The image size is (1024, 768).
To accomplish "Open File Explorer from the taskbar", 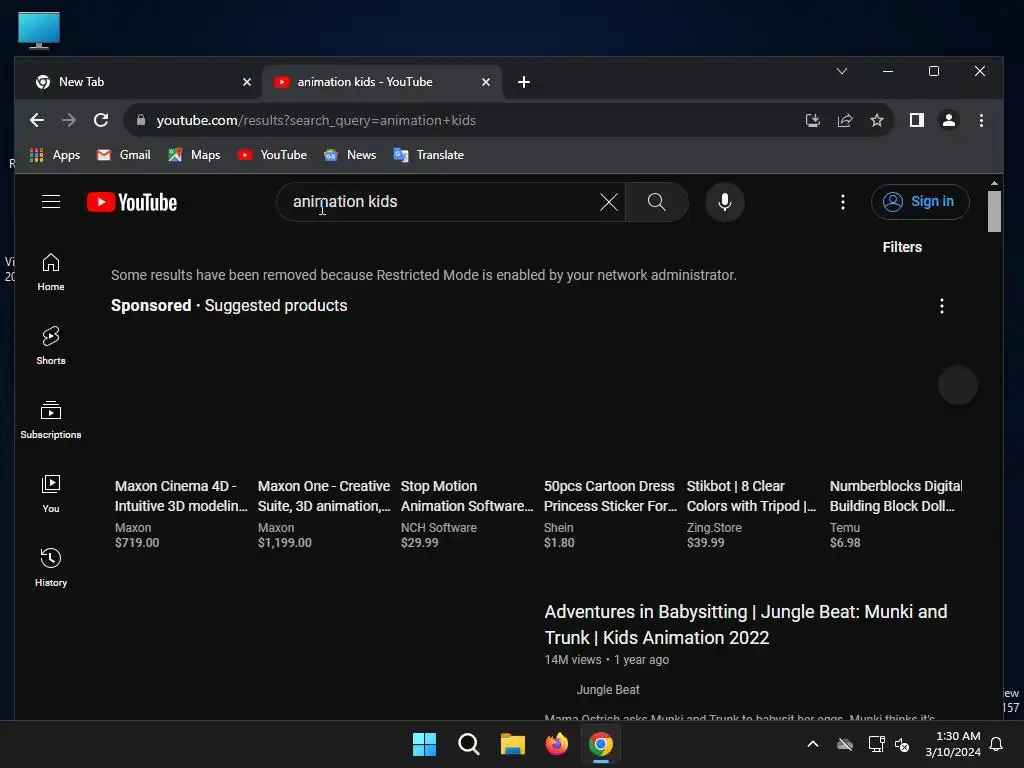I will tap(513, 744).
